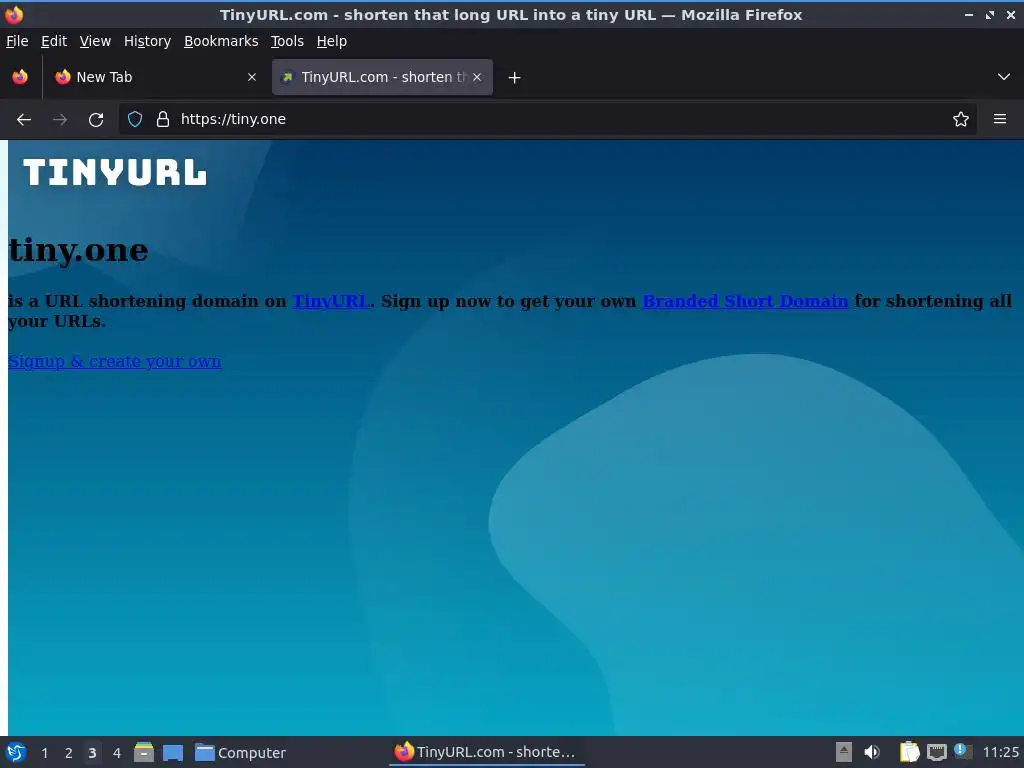Switch to workspace 4
Viewport: 1024px width, 768px height.
(117, 753)
